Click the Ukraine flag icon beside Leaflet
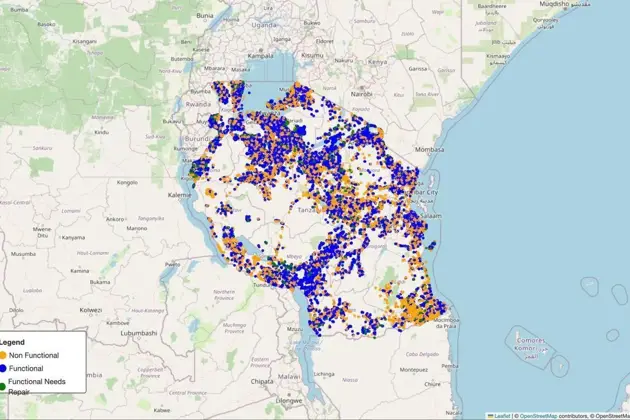 491,416
